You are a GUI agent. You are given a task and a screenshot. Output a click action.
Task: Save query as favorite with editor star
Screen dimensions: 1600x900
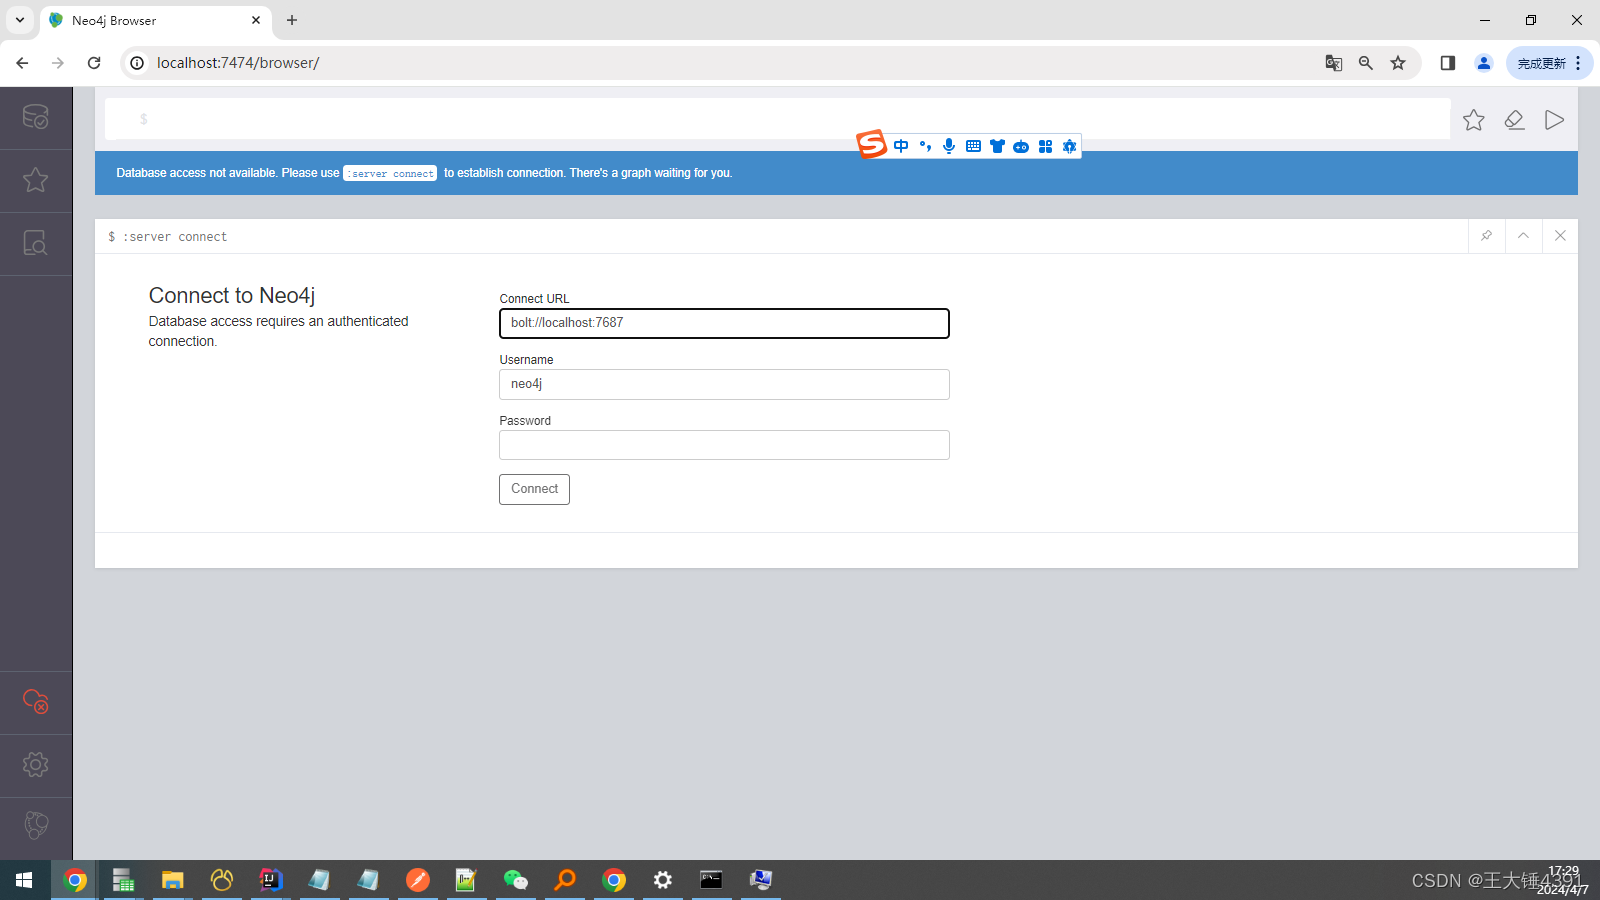click(1474, 120)
